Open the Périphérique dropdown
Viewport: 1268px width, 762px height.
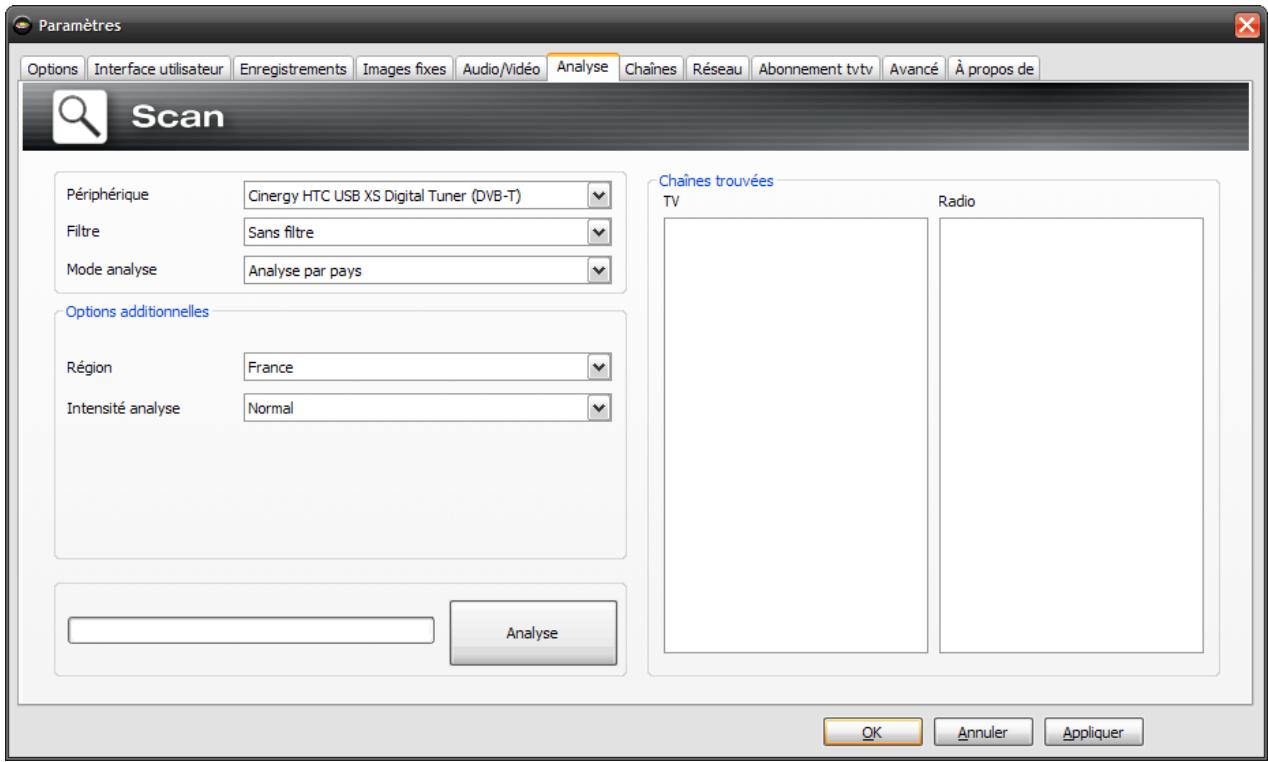598,195
